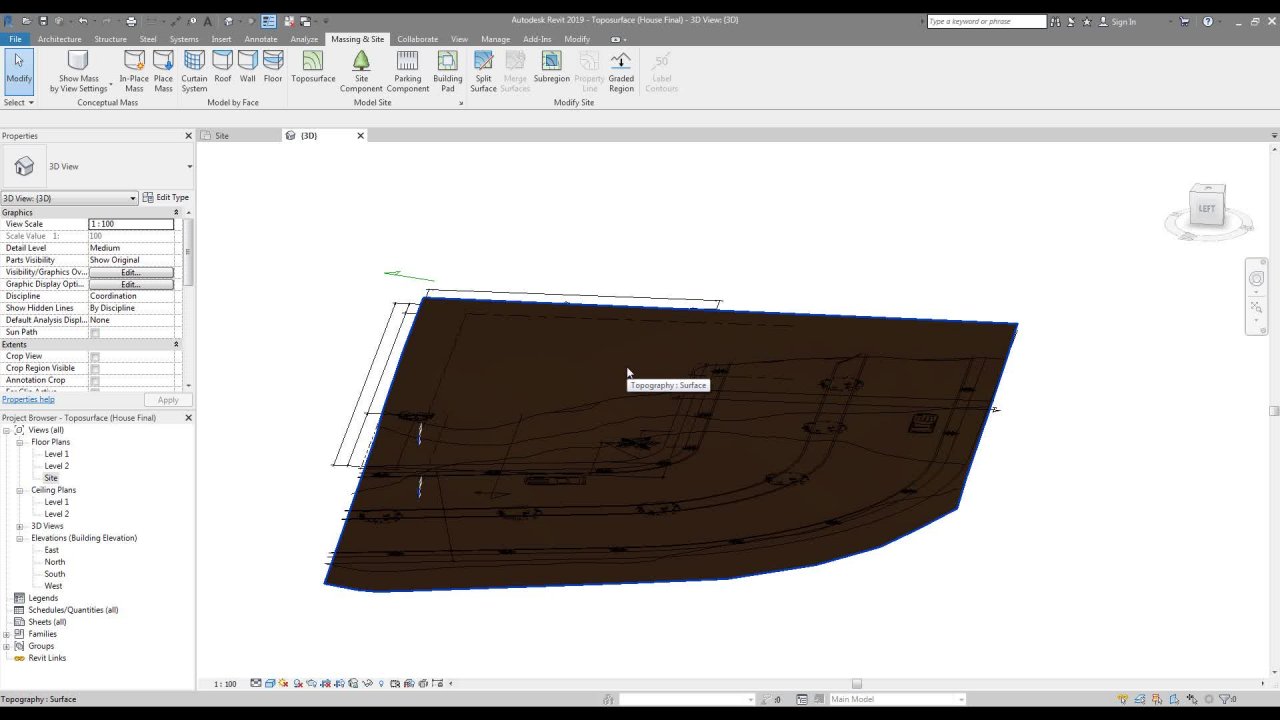Image resolution: width=1280 pixels, height=720 pixels.
Task: Open the Architecture ribbon tab
Action: pos(59,39)
